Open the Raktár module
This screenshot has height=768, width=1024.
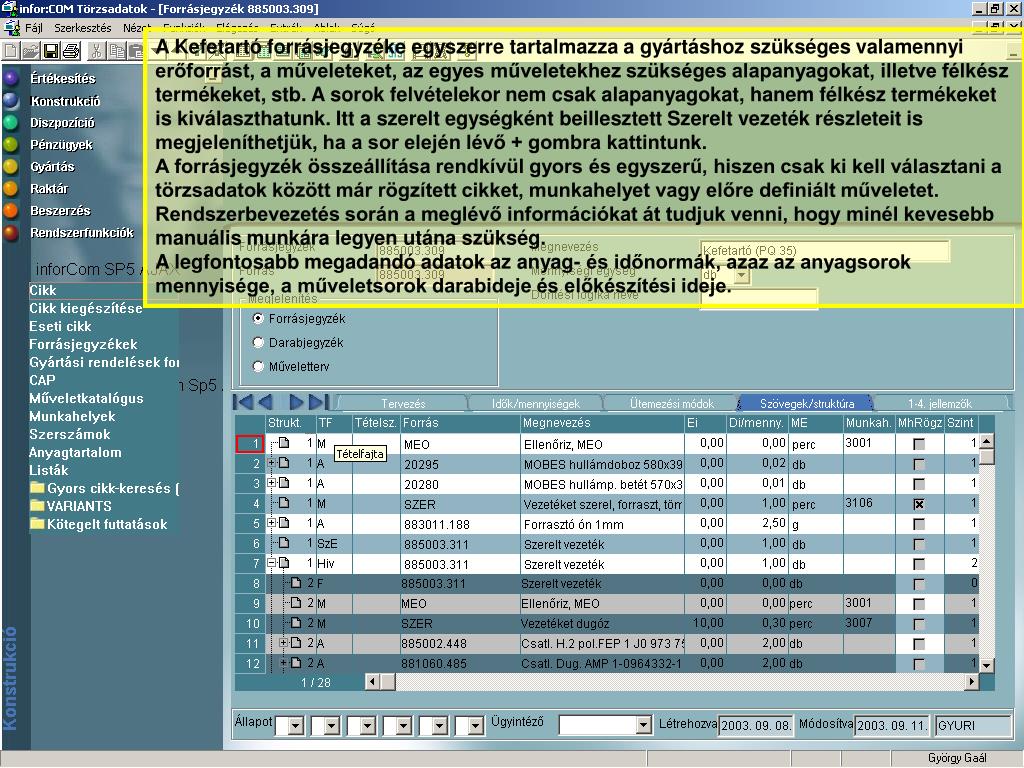coord(49,189)
